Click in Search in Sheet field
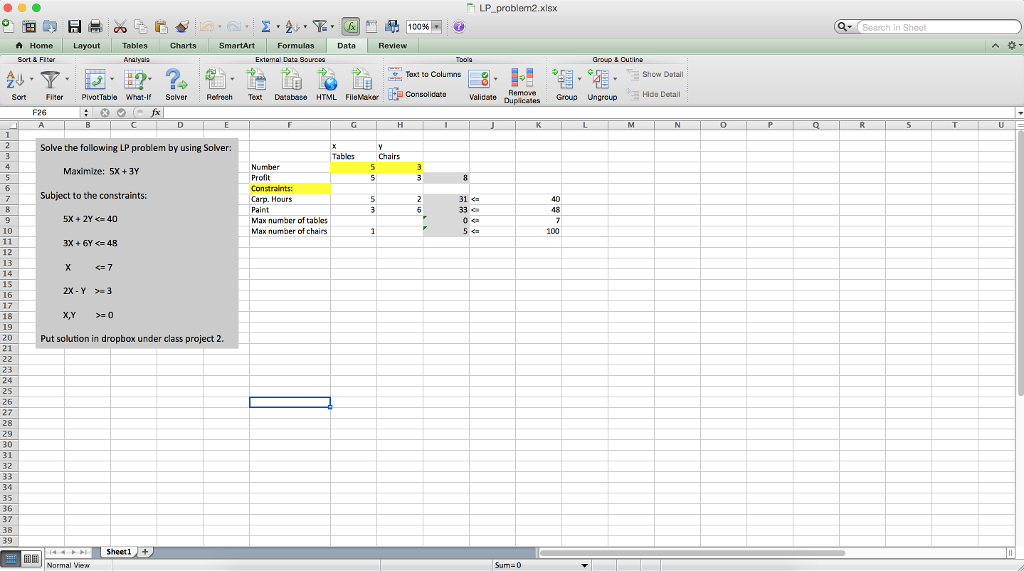The width and height of the screenshot is (1024, 571). click(x=938, y=27)
